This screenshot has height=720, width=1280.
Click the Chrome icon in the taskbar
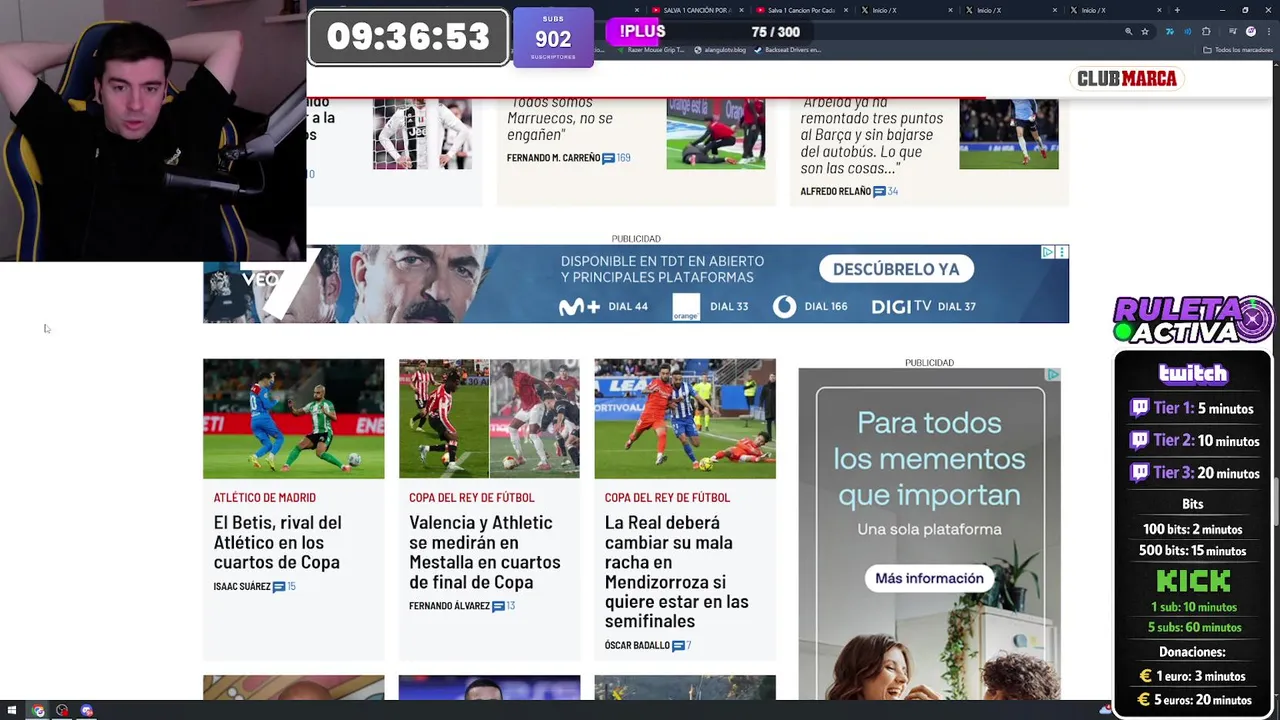[38, 711]
